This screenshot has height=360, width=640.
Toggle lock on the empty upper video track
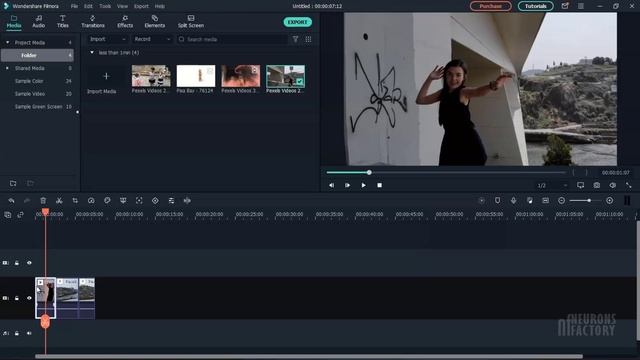(x=17, y=263)
